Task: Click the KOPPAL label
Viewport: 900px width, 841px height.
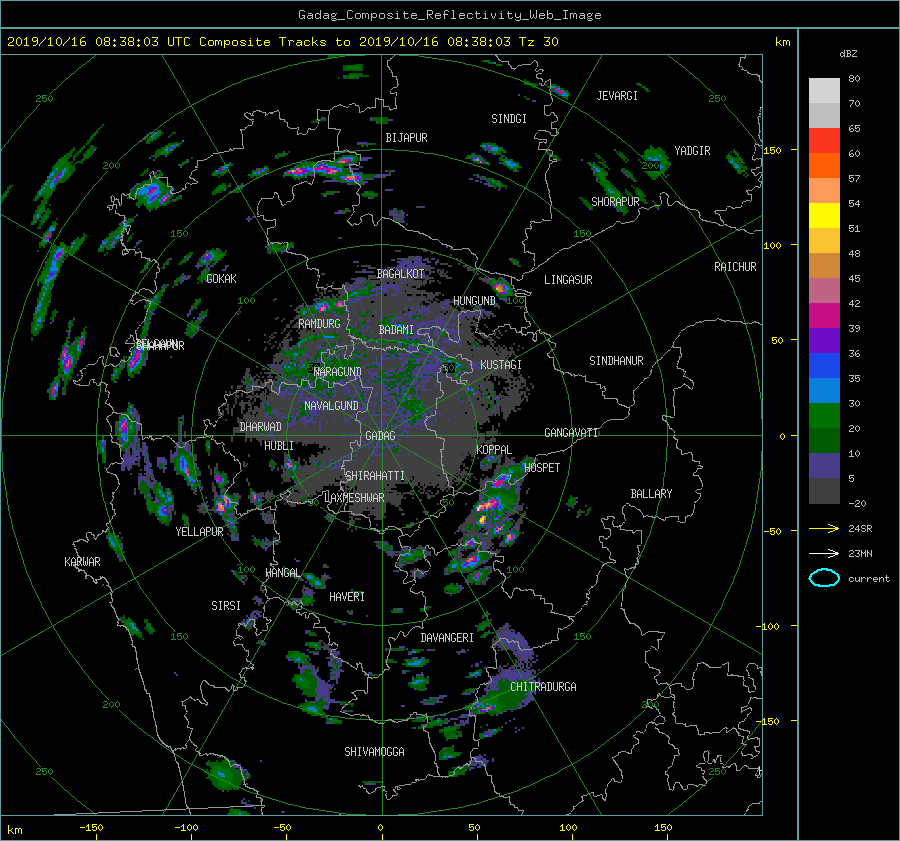Action: point(494,450)
